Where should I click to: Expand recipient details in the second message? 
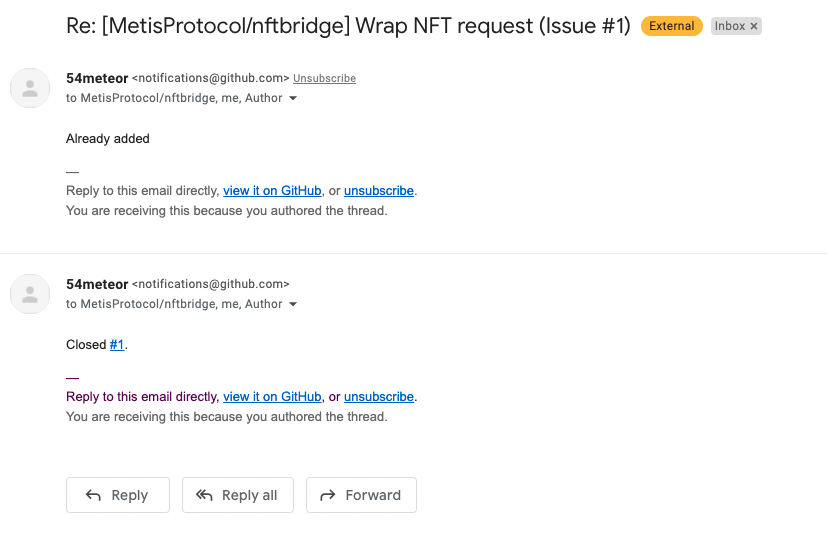293,305
